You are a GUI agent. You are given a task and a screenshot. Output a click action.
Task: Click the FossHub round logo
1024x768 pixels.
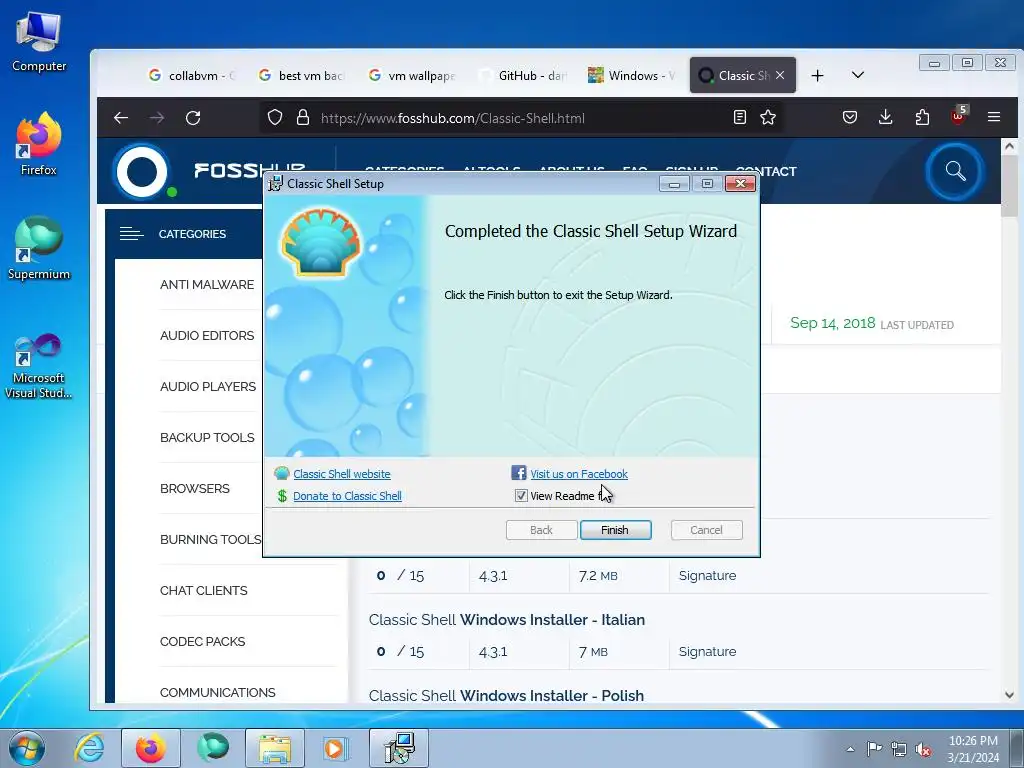point(142,172)
